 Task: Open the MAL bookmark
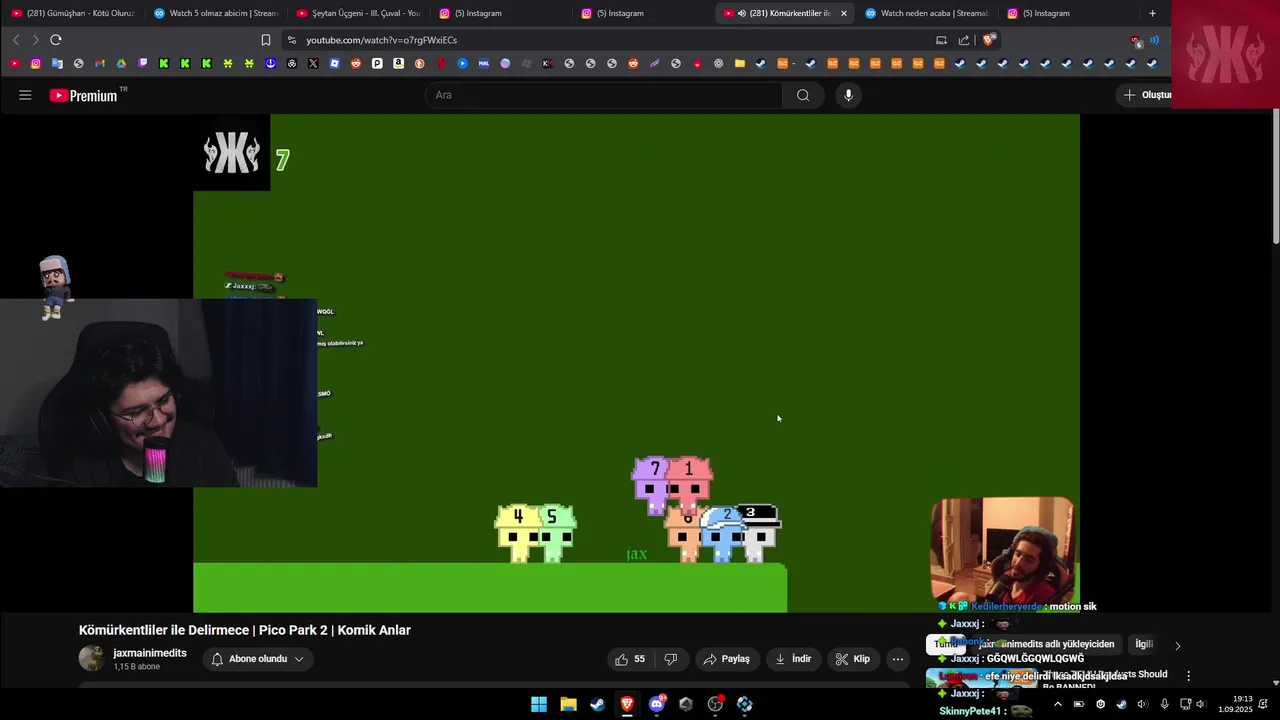coord(483,64)
